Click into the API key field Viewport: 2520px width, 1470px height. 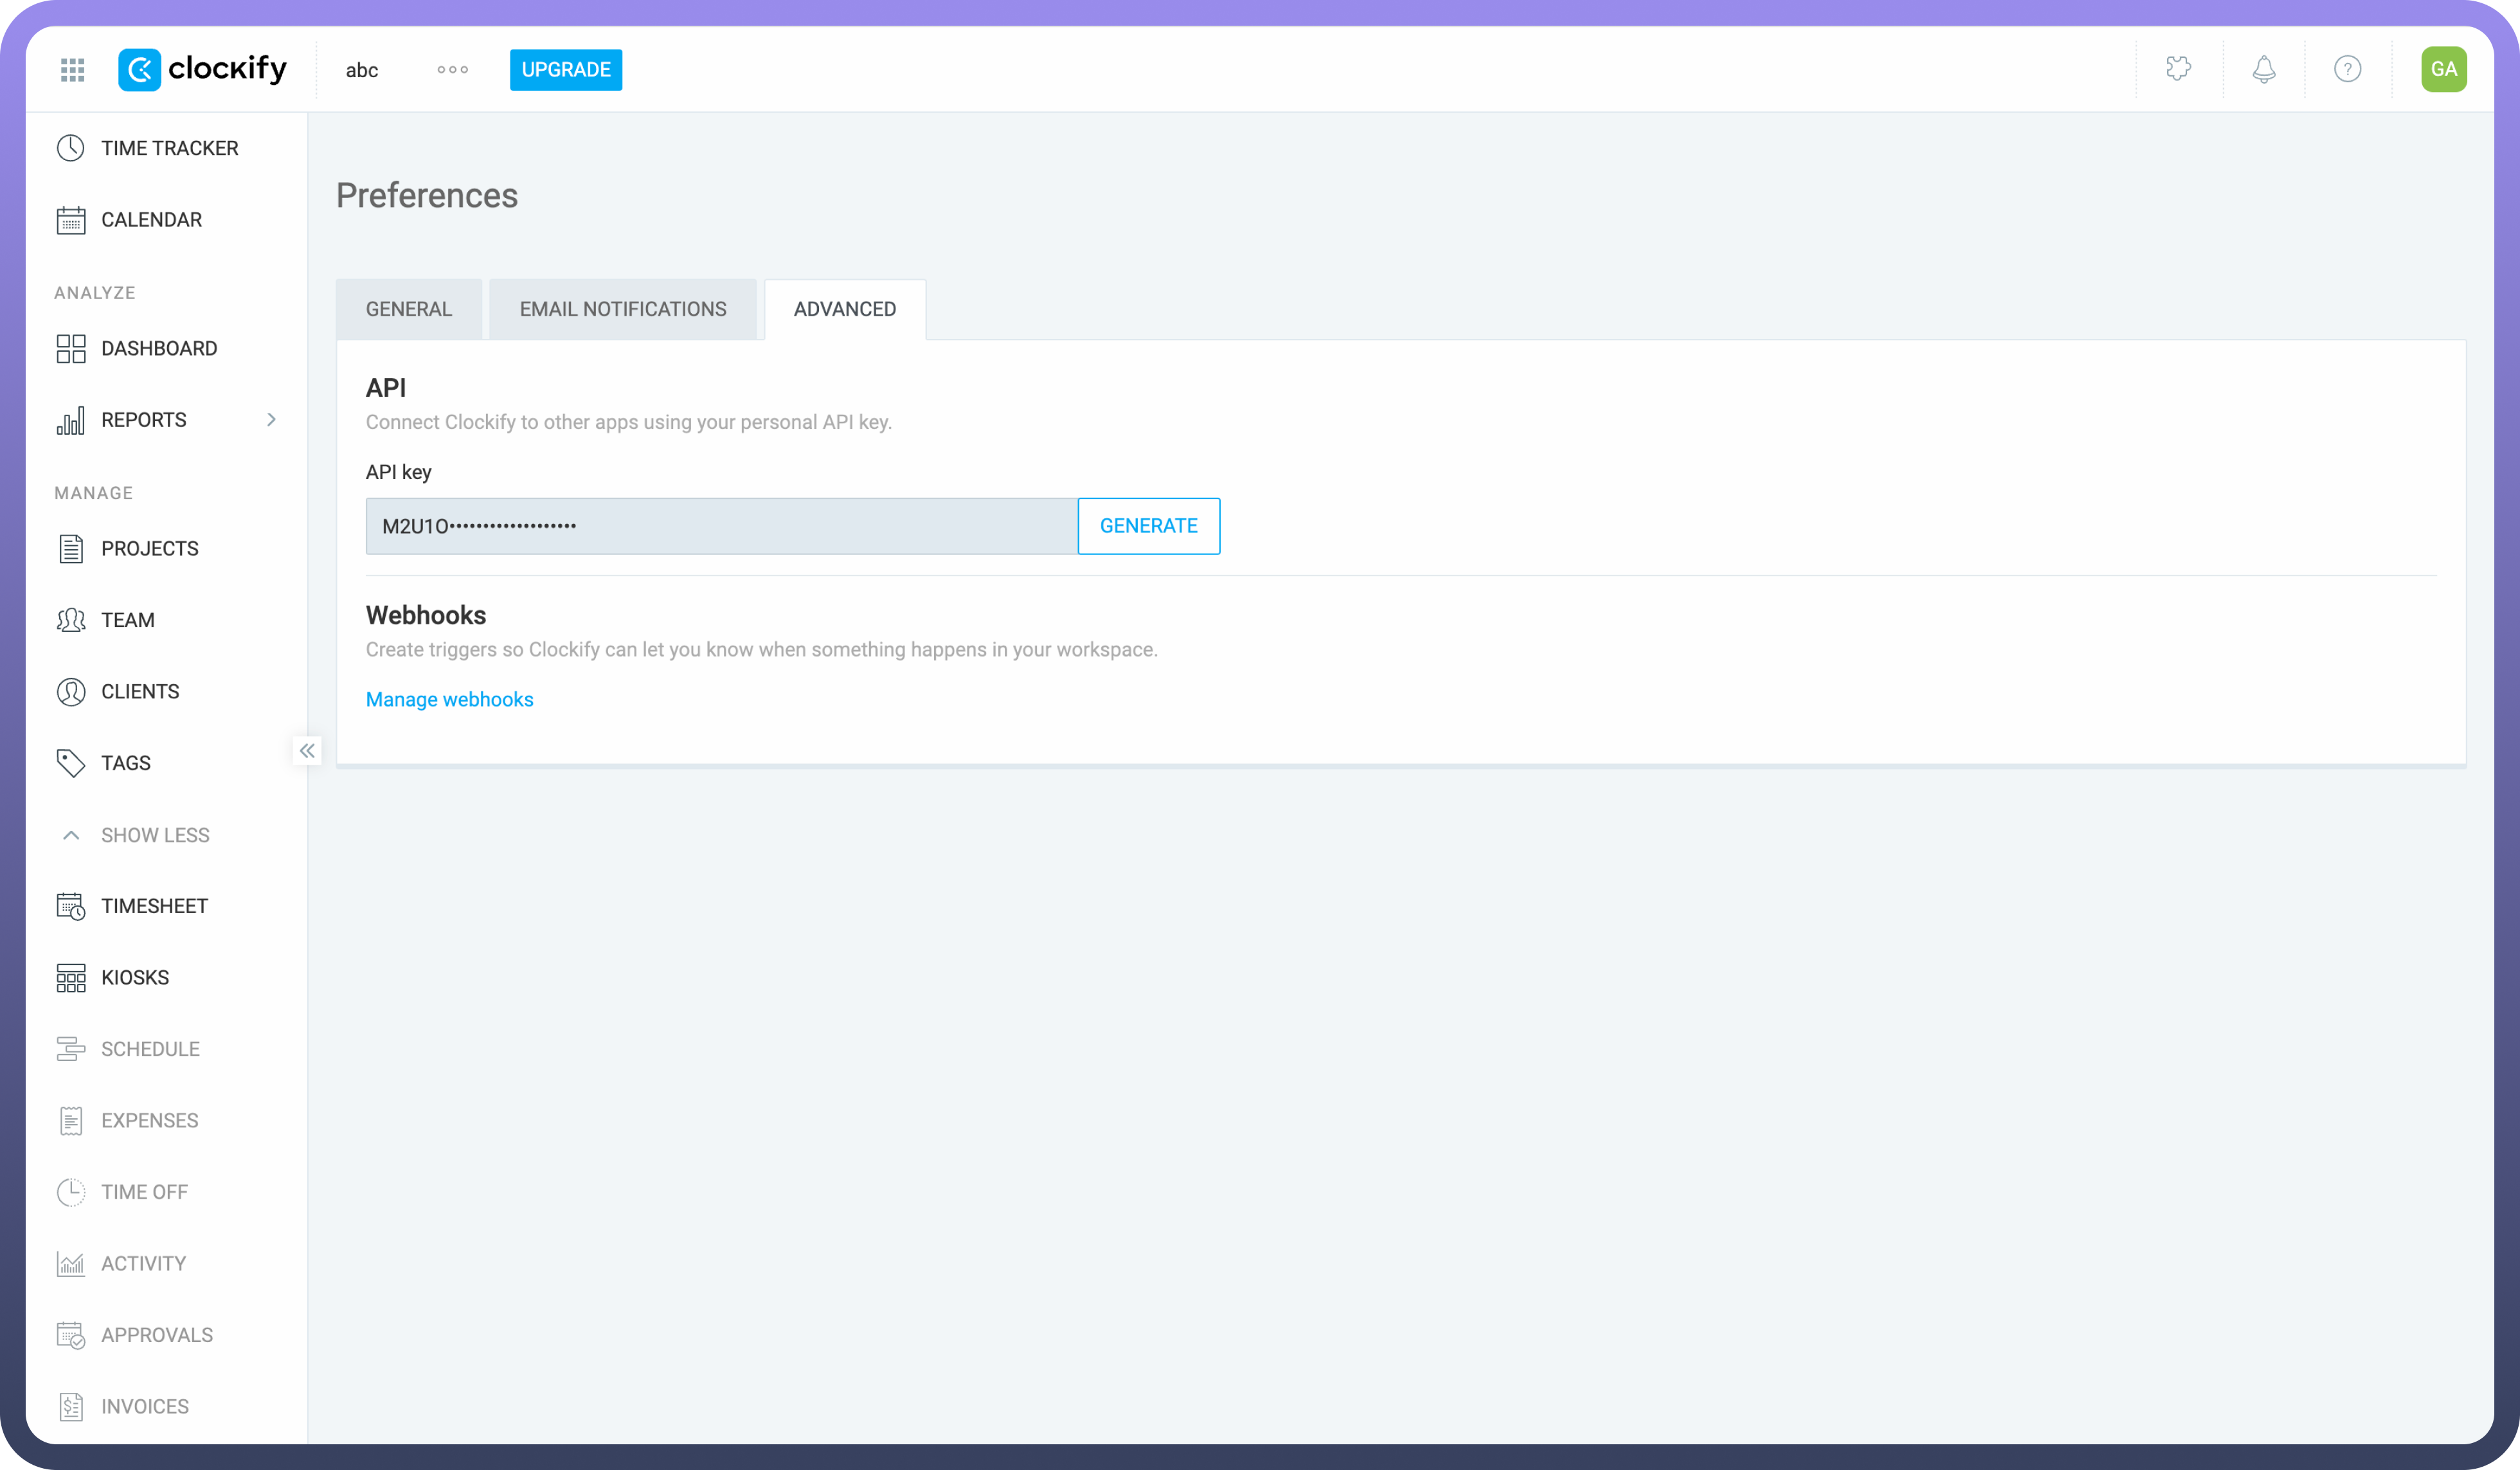[720, 526]
